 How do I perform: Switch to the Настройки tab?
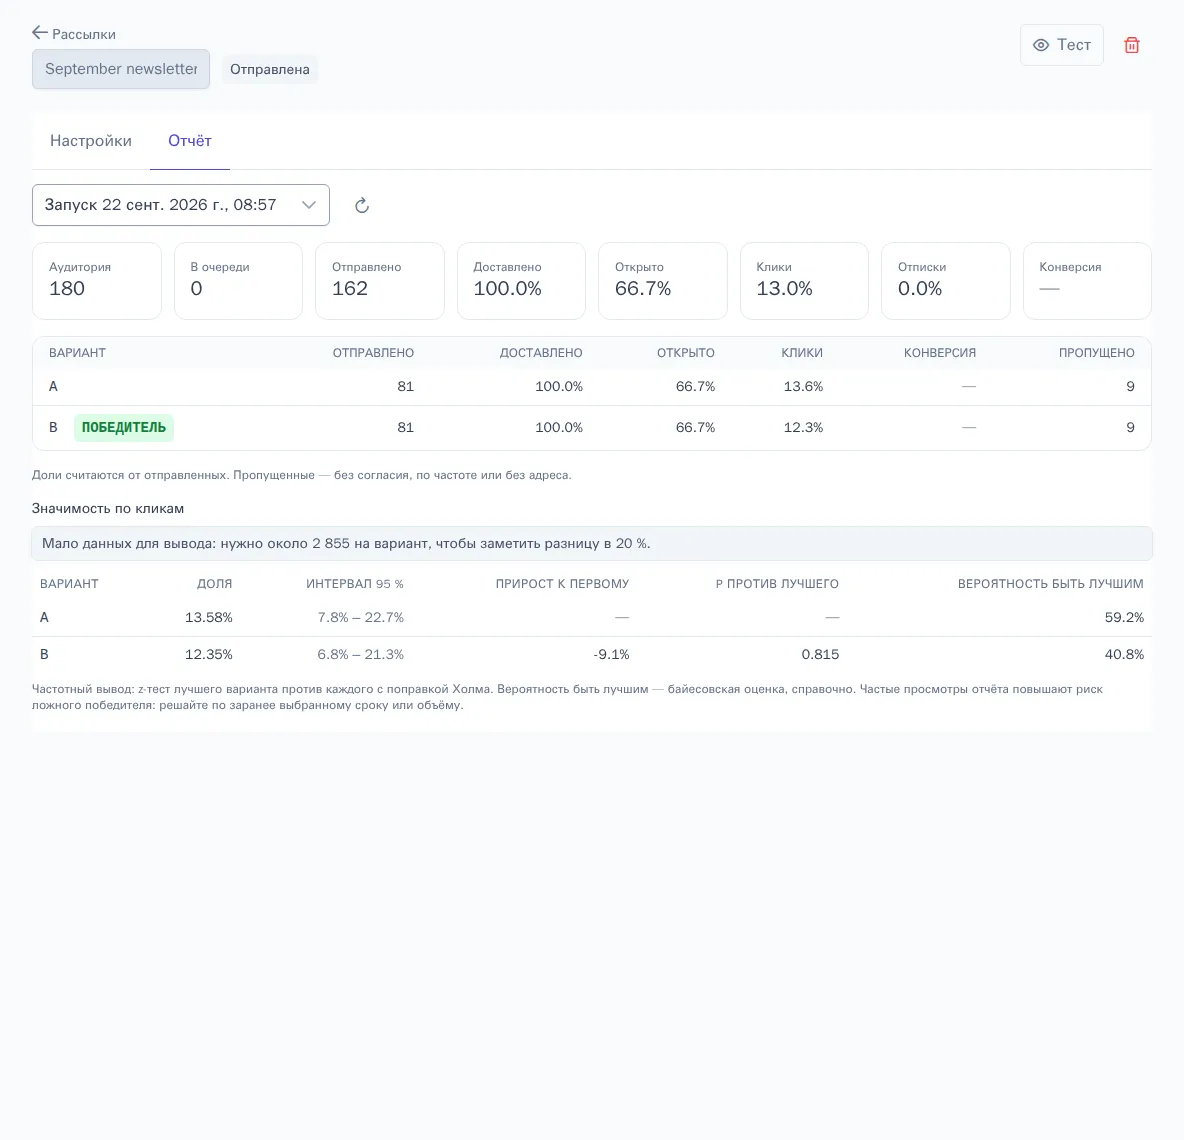91,140
